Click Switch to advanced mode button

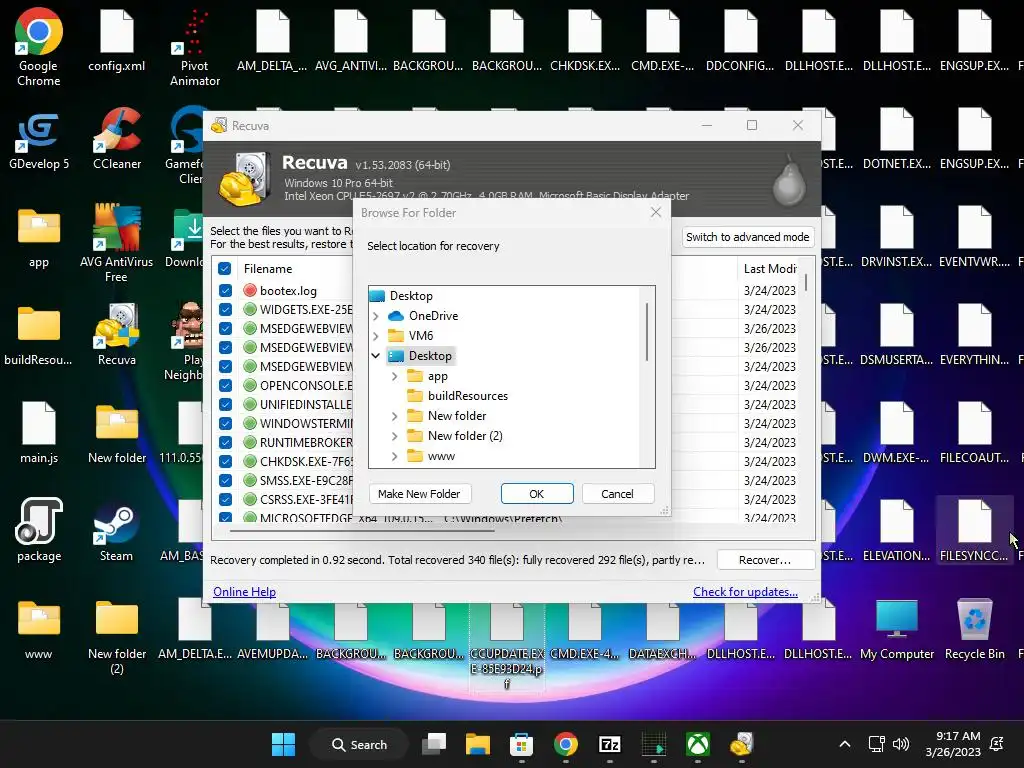point(748,237)
